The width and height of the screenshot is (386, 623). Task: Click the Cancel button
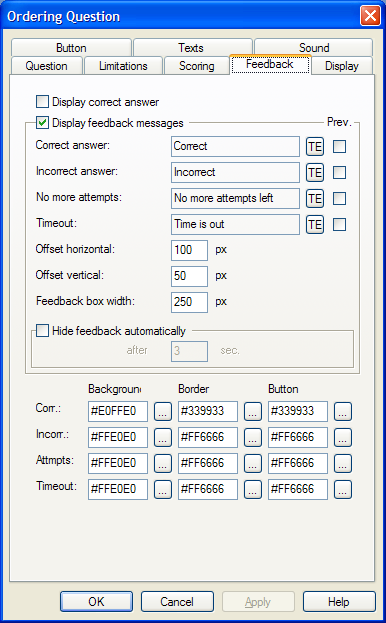(177, 602)
